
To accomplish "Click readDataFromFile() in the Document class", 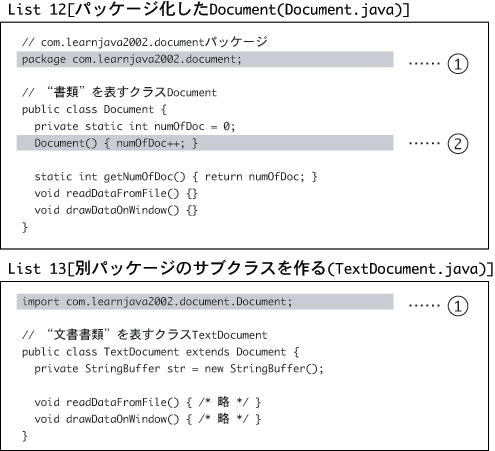I will (116, 193).
